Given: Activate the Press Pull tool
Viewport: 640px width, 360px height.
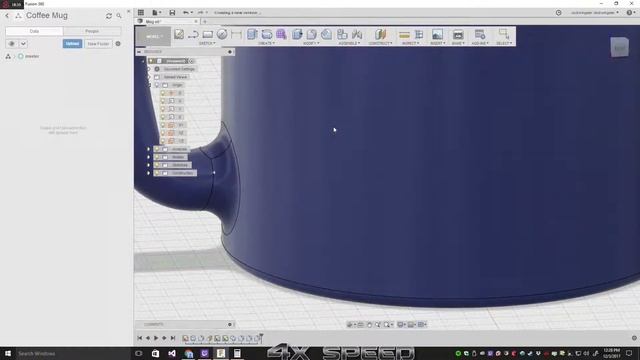Looking at the screenshot, I should click(x=297, y=34).
